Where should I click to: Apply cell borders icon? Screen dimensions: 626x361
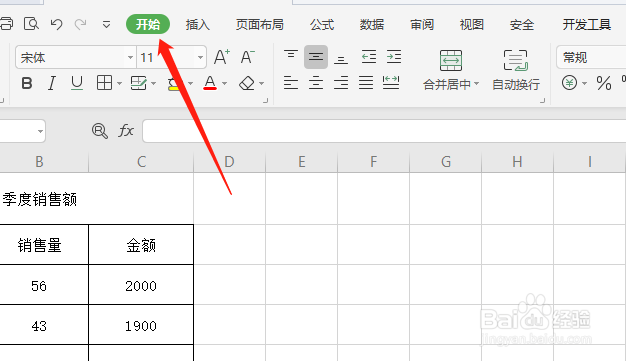pos(104,83)
